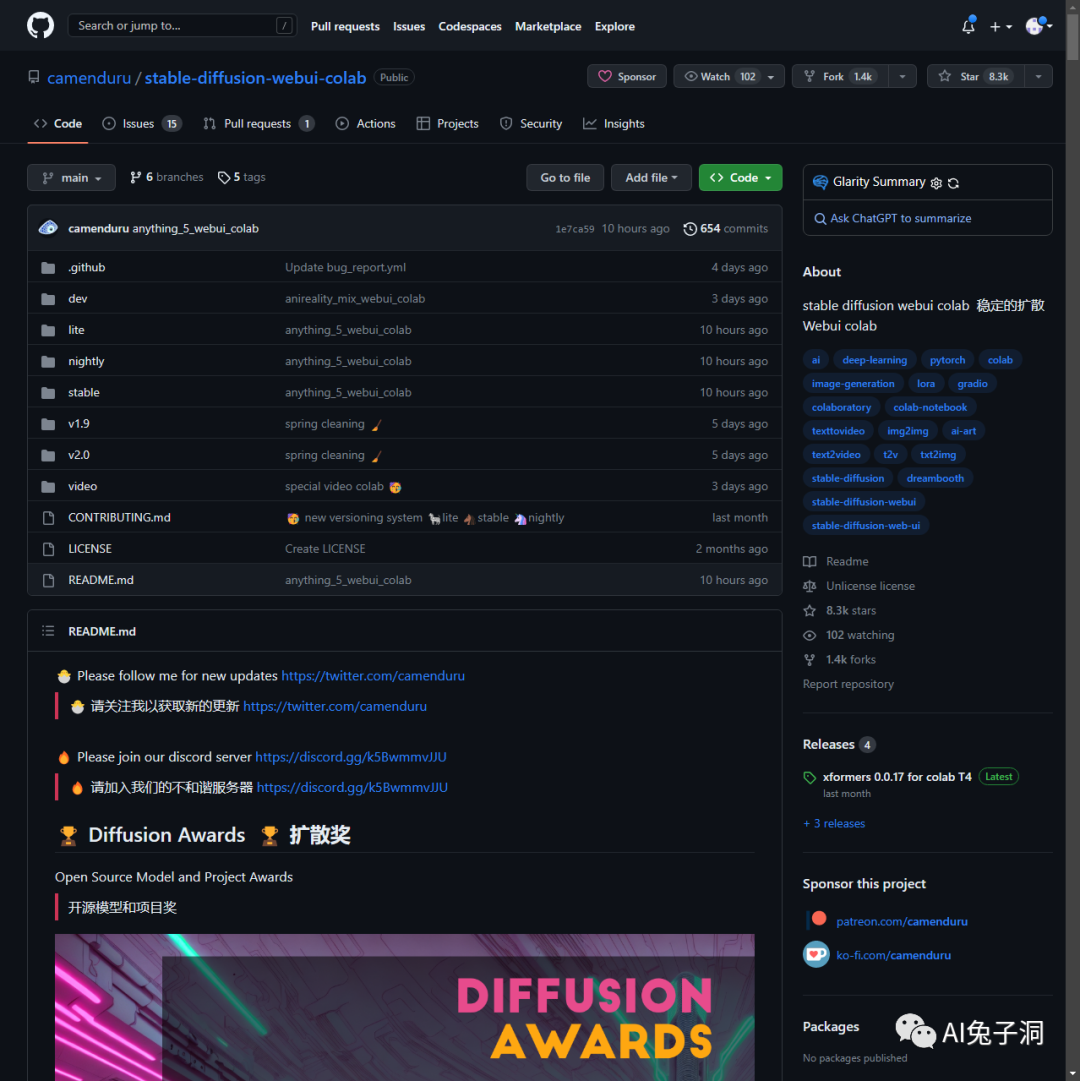Open the README table of contents icon
Image resolution: width=1080 pixels, height=1081 pixels.
click(48, 631)
